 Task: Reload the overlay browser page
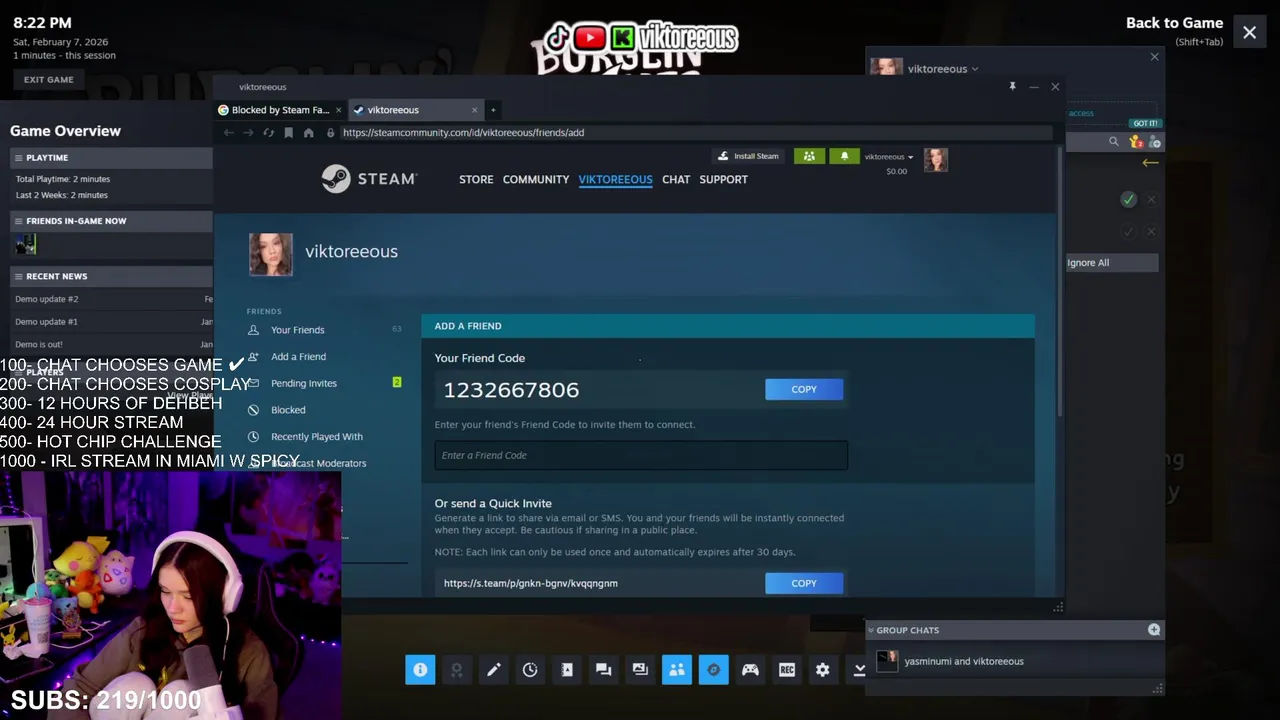click(x=268, y=132)
